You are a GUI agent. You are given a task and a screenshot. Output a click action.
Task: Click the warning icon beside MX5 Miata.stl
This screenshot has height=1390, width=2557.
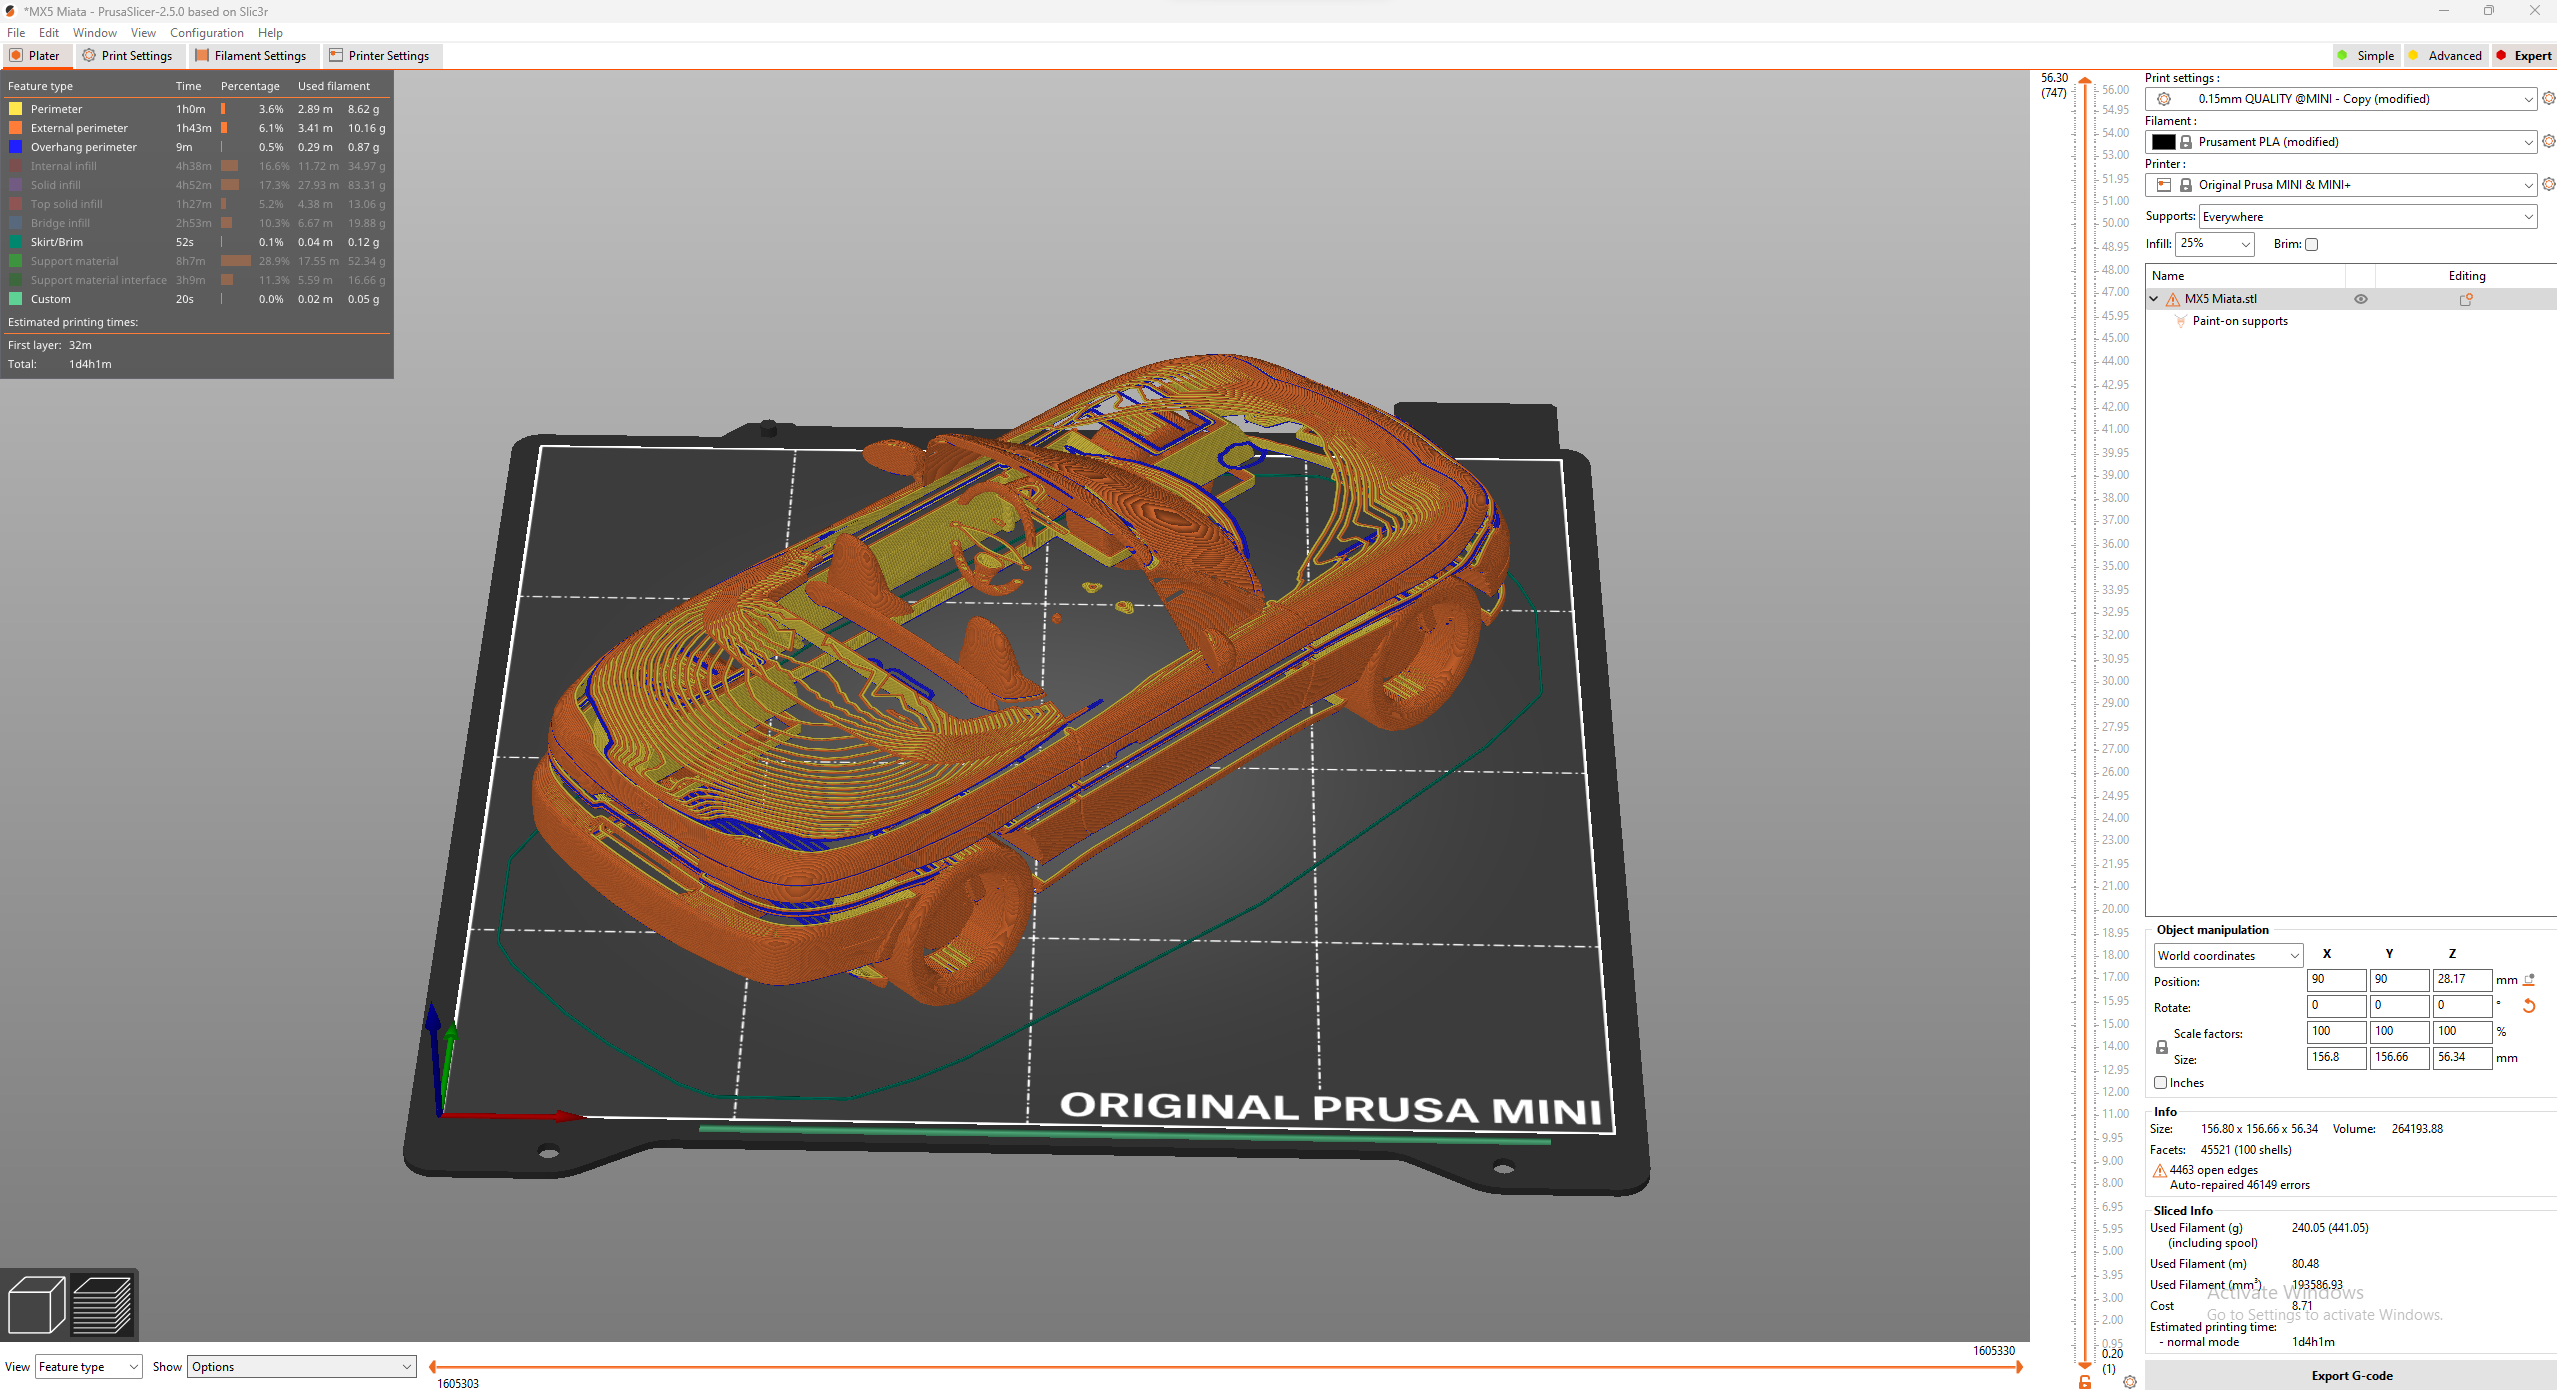(2173, 299)
